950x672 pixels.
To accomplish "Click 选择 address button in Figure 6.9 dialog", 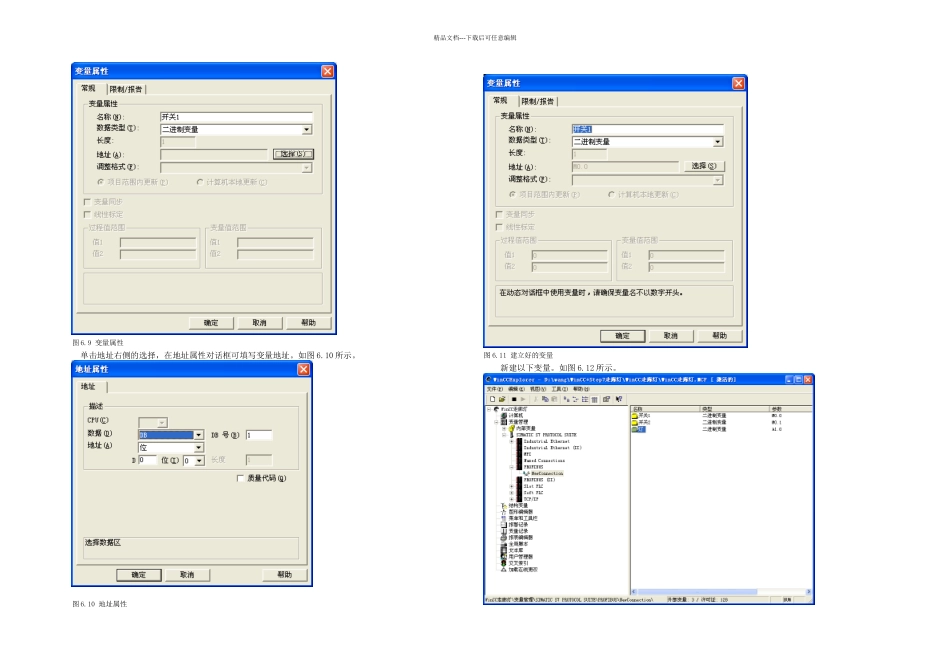I will coord(293,154).
